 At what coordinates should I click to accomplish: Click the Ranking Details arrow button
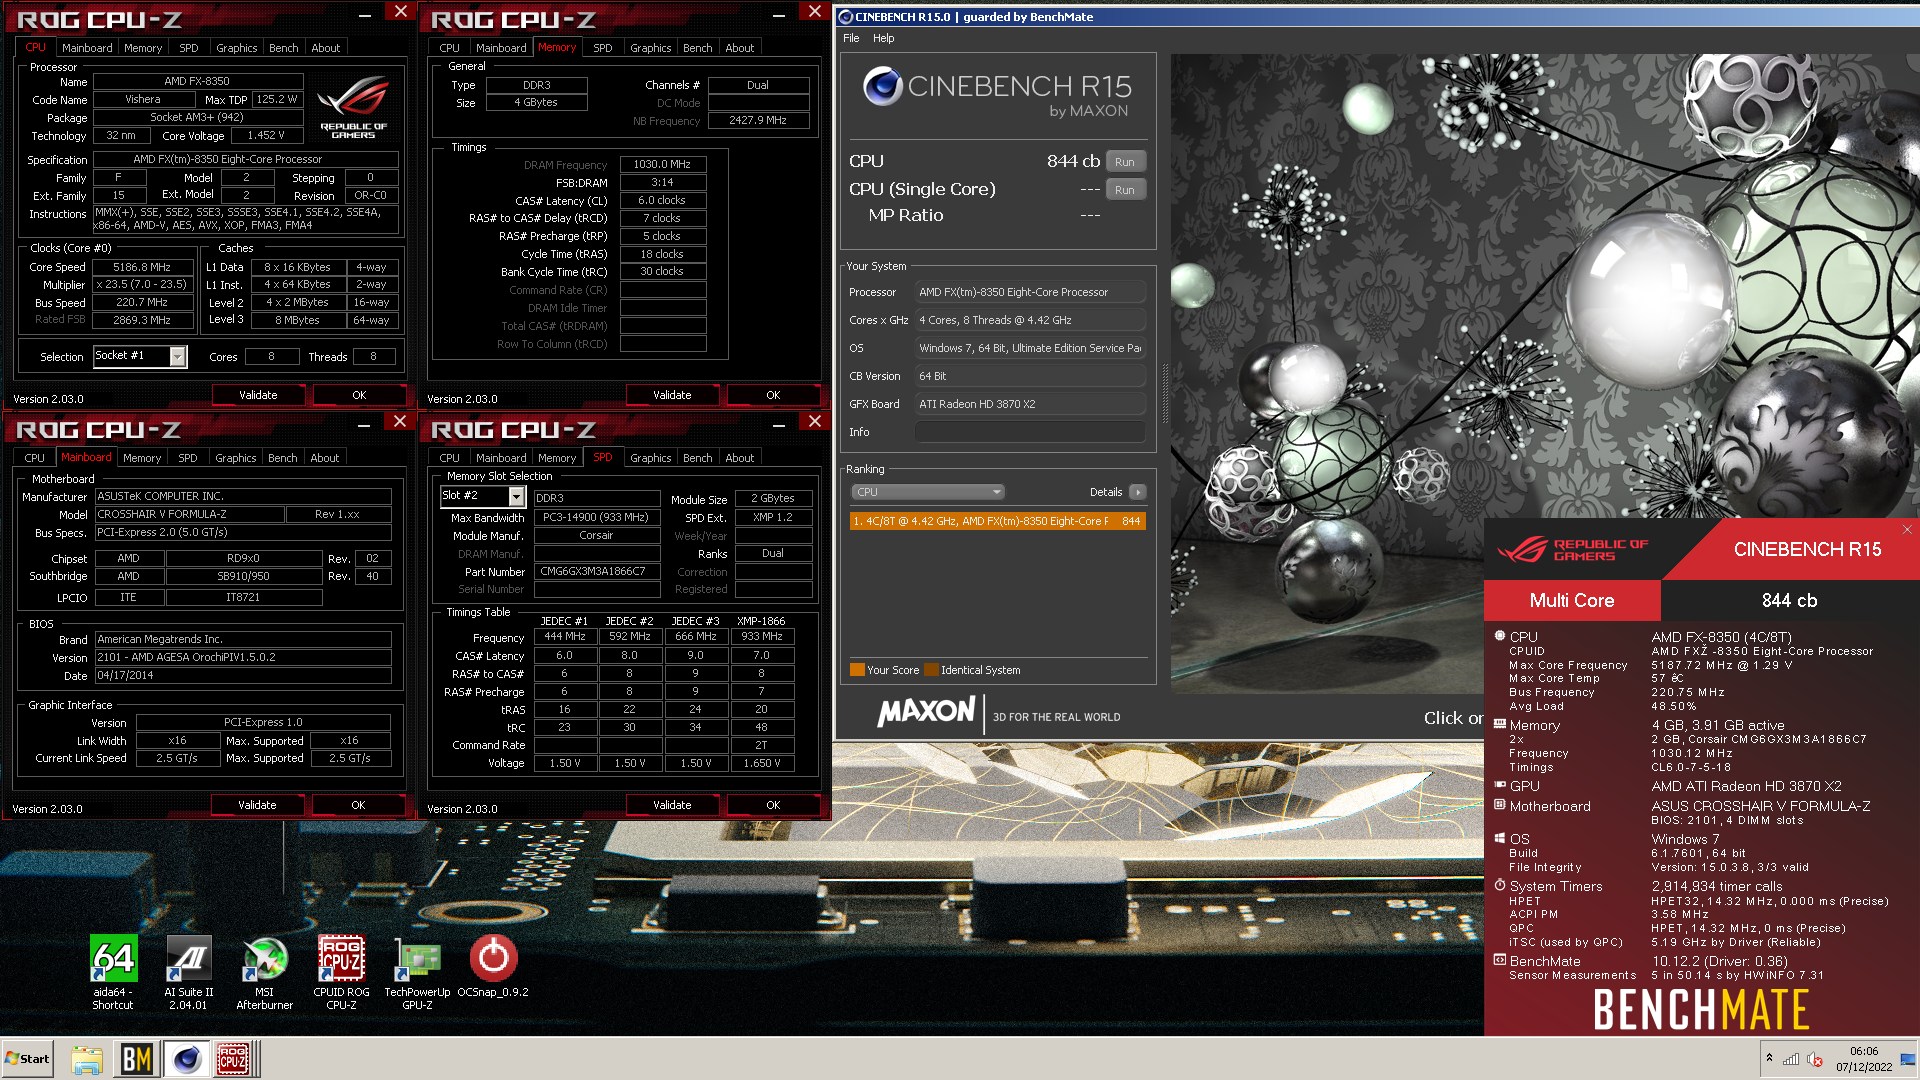point(1137,492)
